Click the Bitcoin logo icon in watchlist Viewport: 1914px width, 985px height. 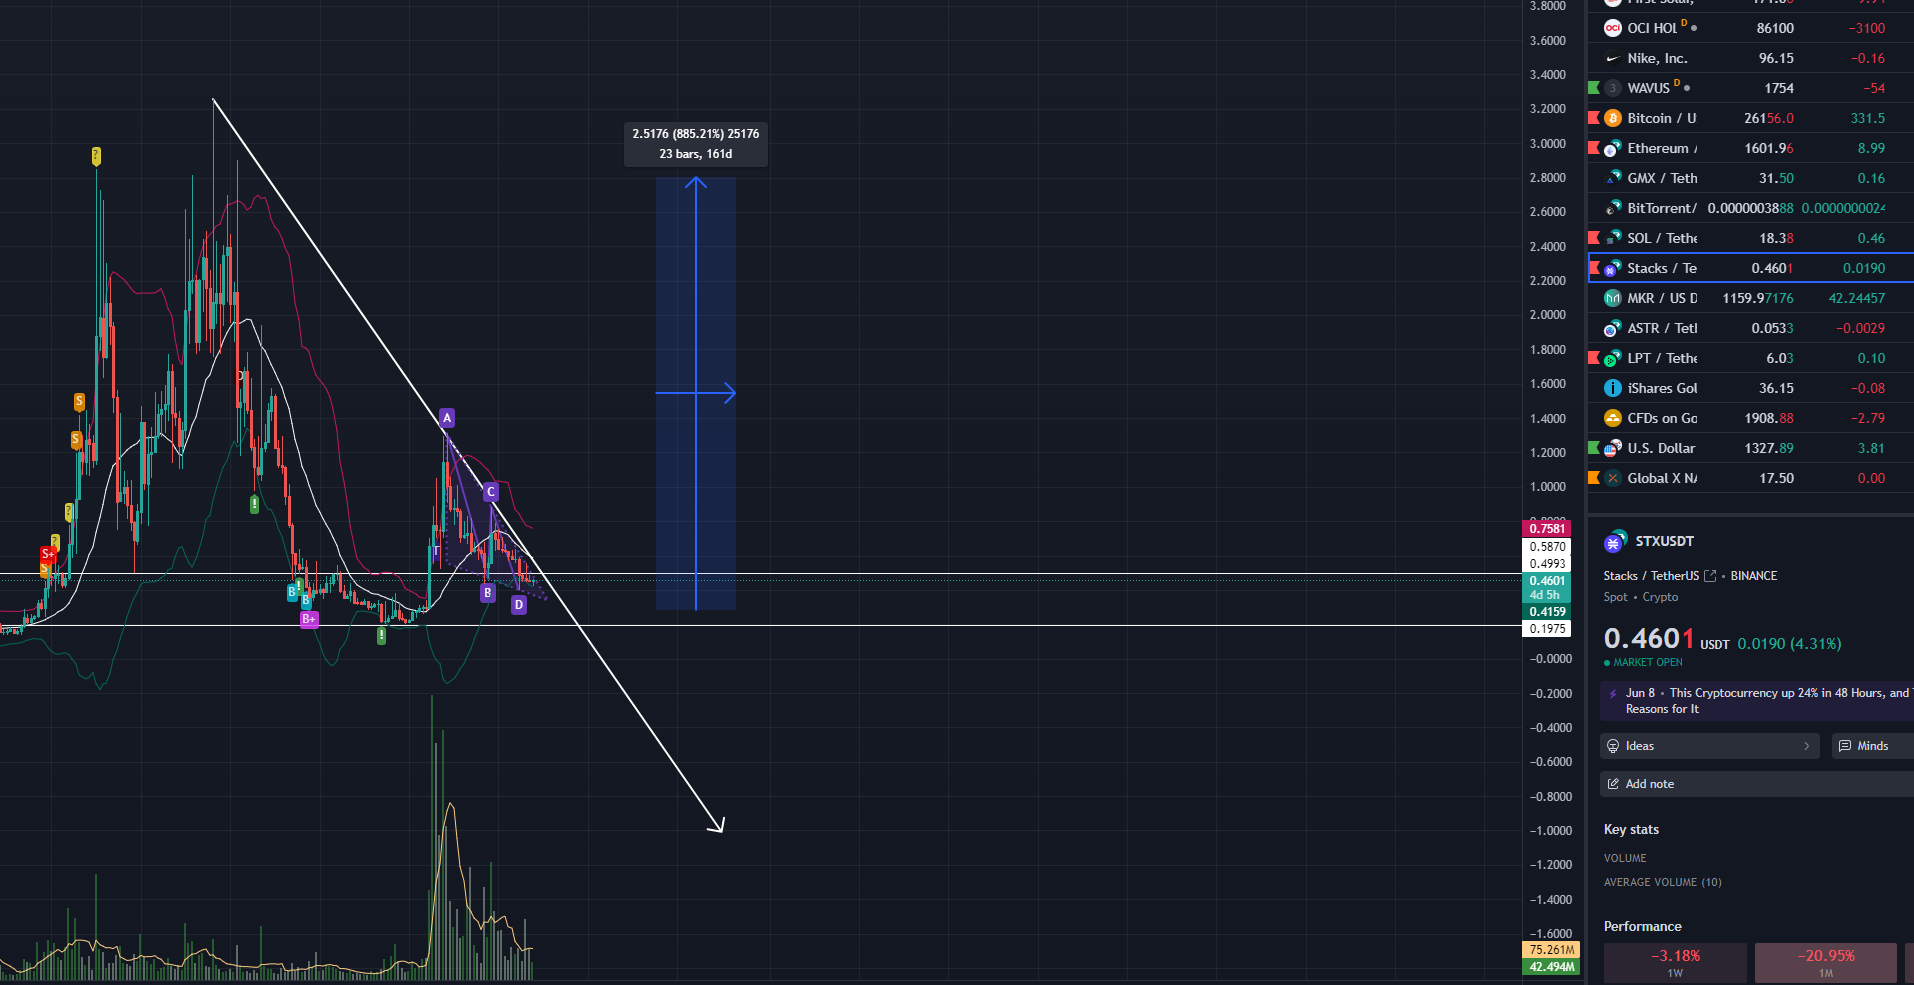tap(1612, 118)
